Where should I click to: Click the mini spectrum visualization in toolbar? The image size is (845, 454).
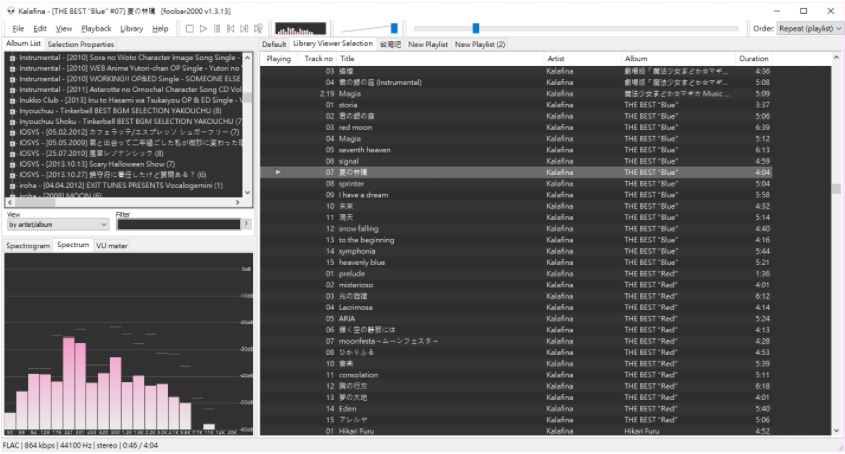[300, 29]
